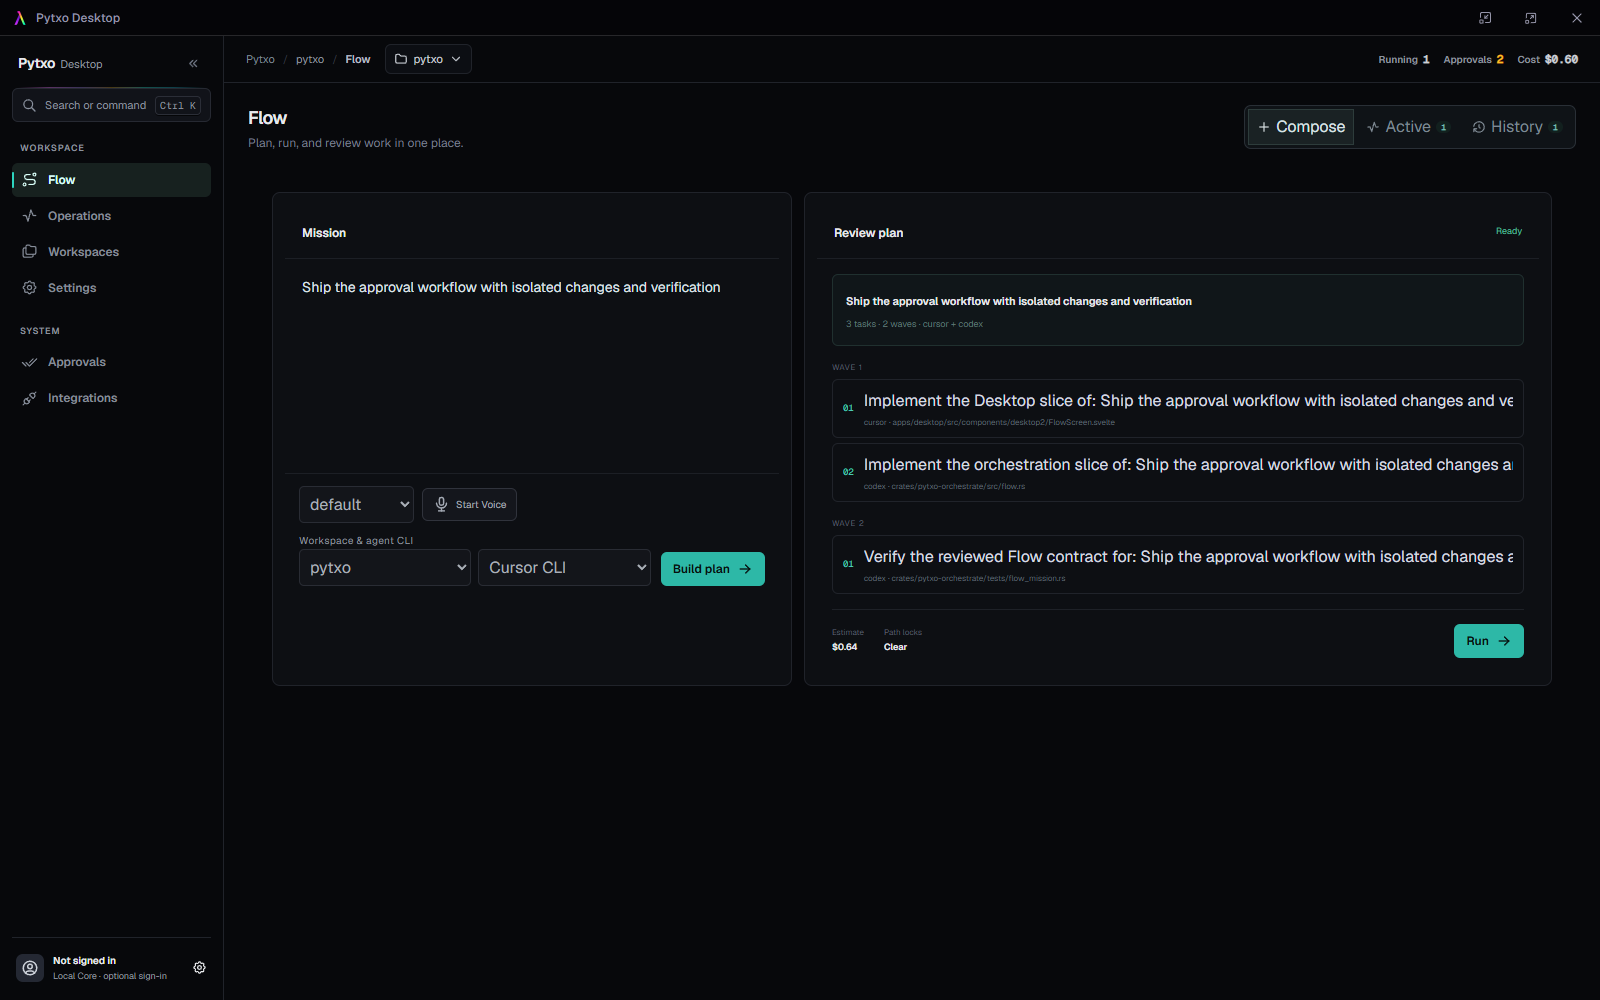1600x1000 pixels.
Task: Click the Integrations plug icon
Action: tap(30, 398)
